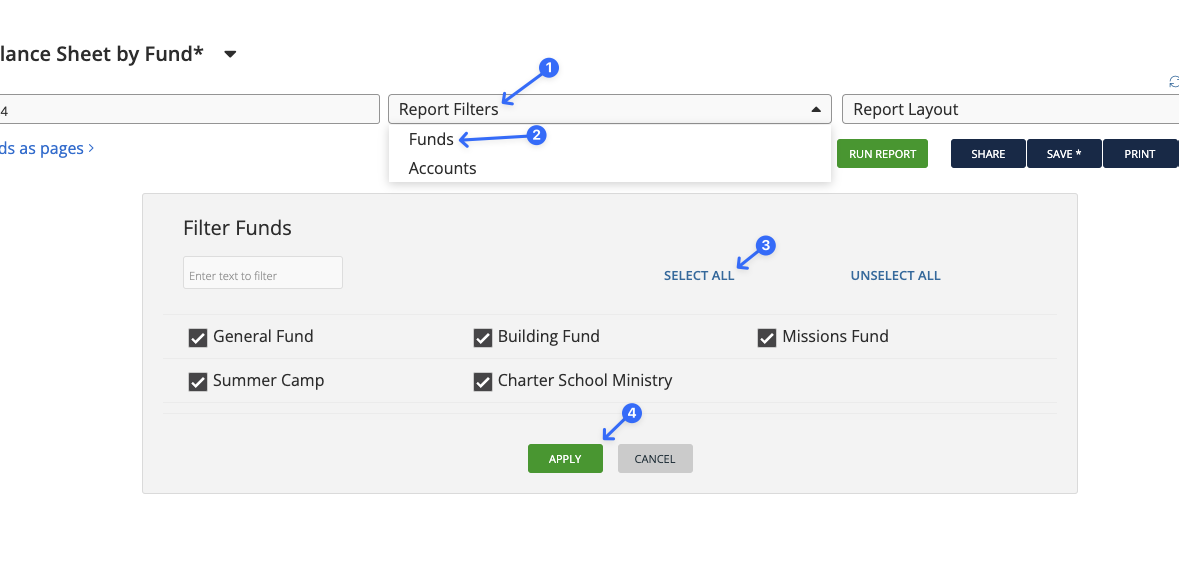Screen dimensions: 1179x561
Task: Click the 'Enter text to filter' field
Action: coord(263,274)
